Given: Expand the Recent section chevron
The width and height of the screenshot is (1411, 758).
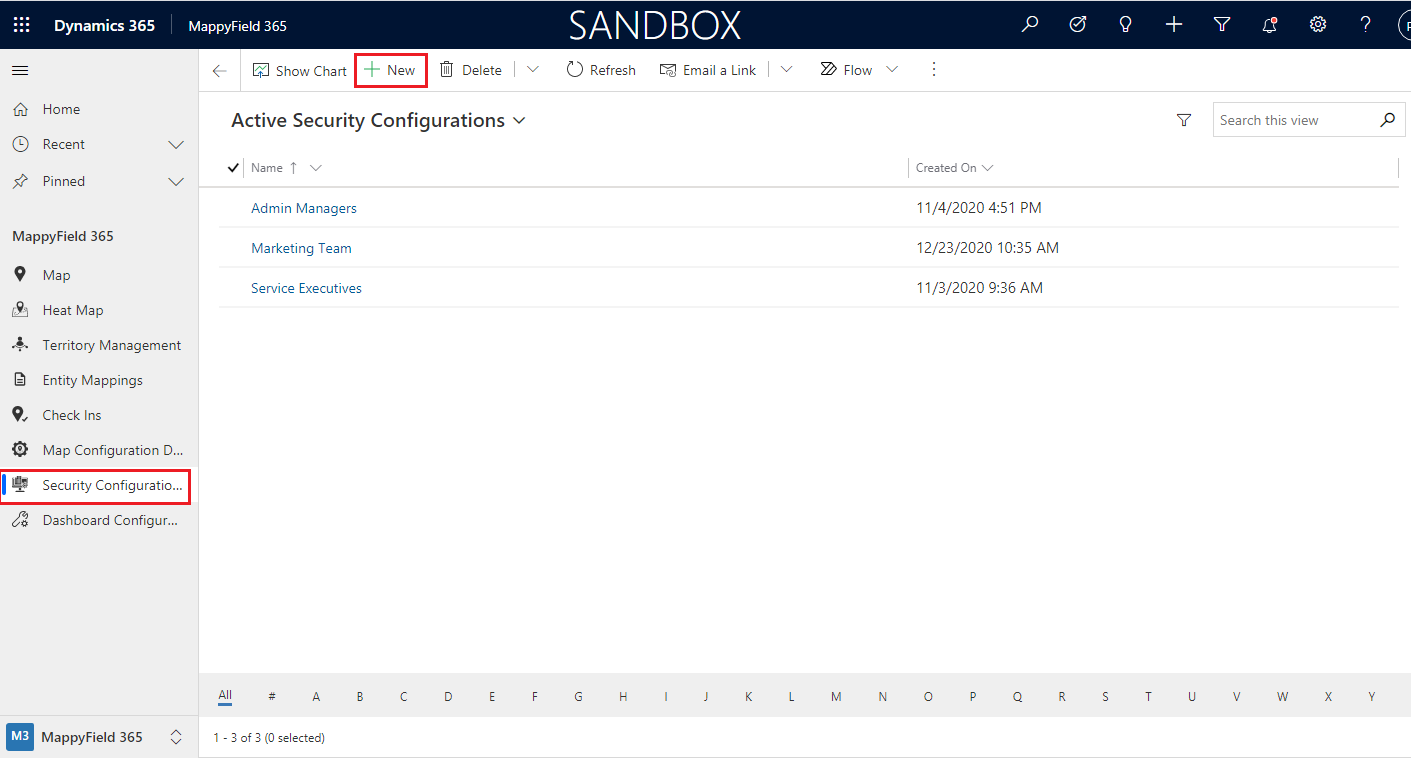Looking at the screenshot, I should click(x=176, y=145).
